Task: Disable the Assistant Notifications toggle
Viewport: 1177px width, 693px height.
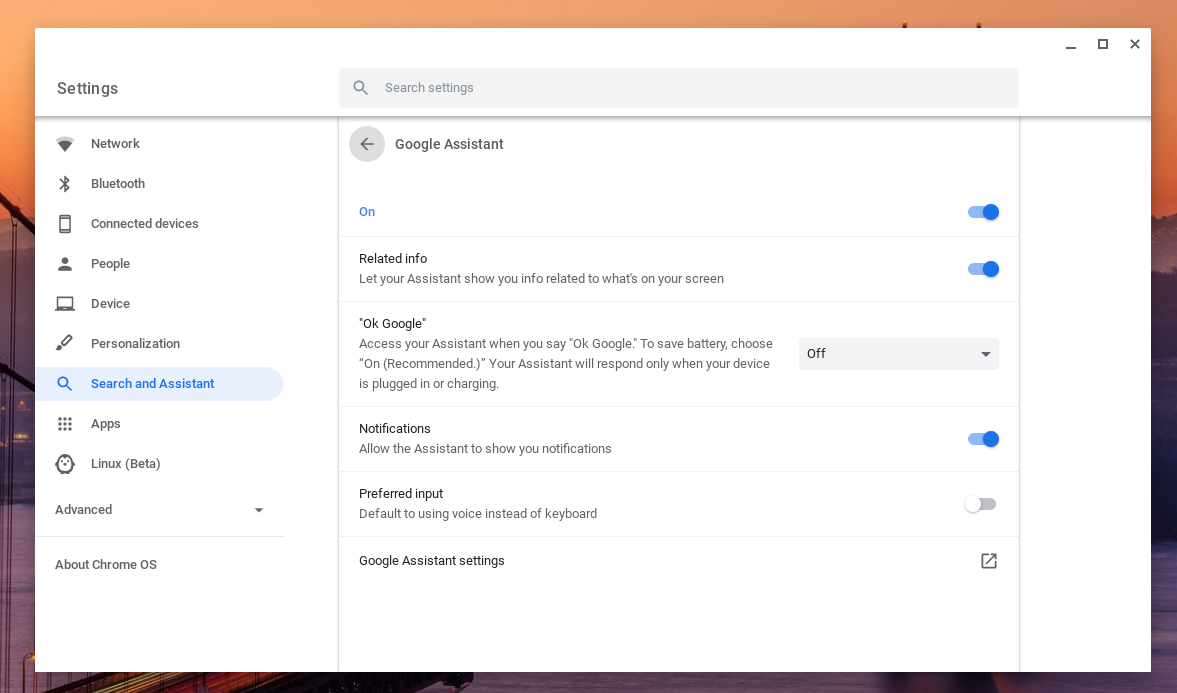Action: click(983, 439)
